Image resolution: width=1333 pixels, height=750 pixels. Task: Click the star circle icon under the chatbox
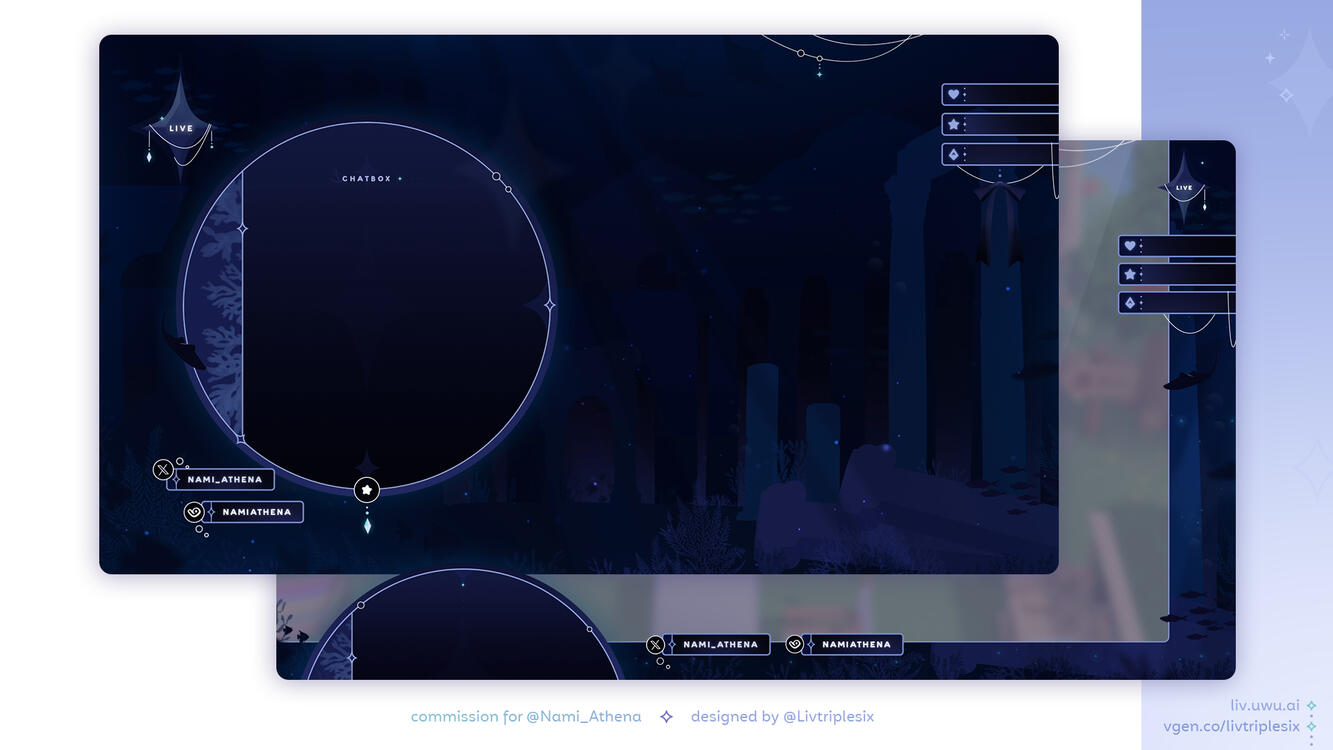pos(367,490)
